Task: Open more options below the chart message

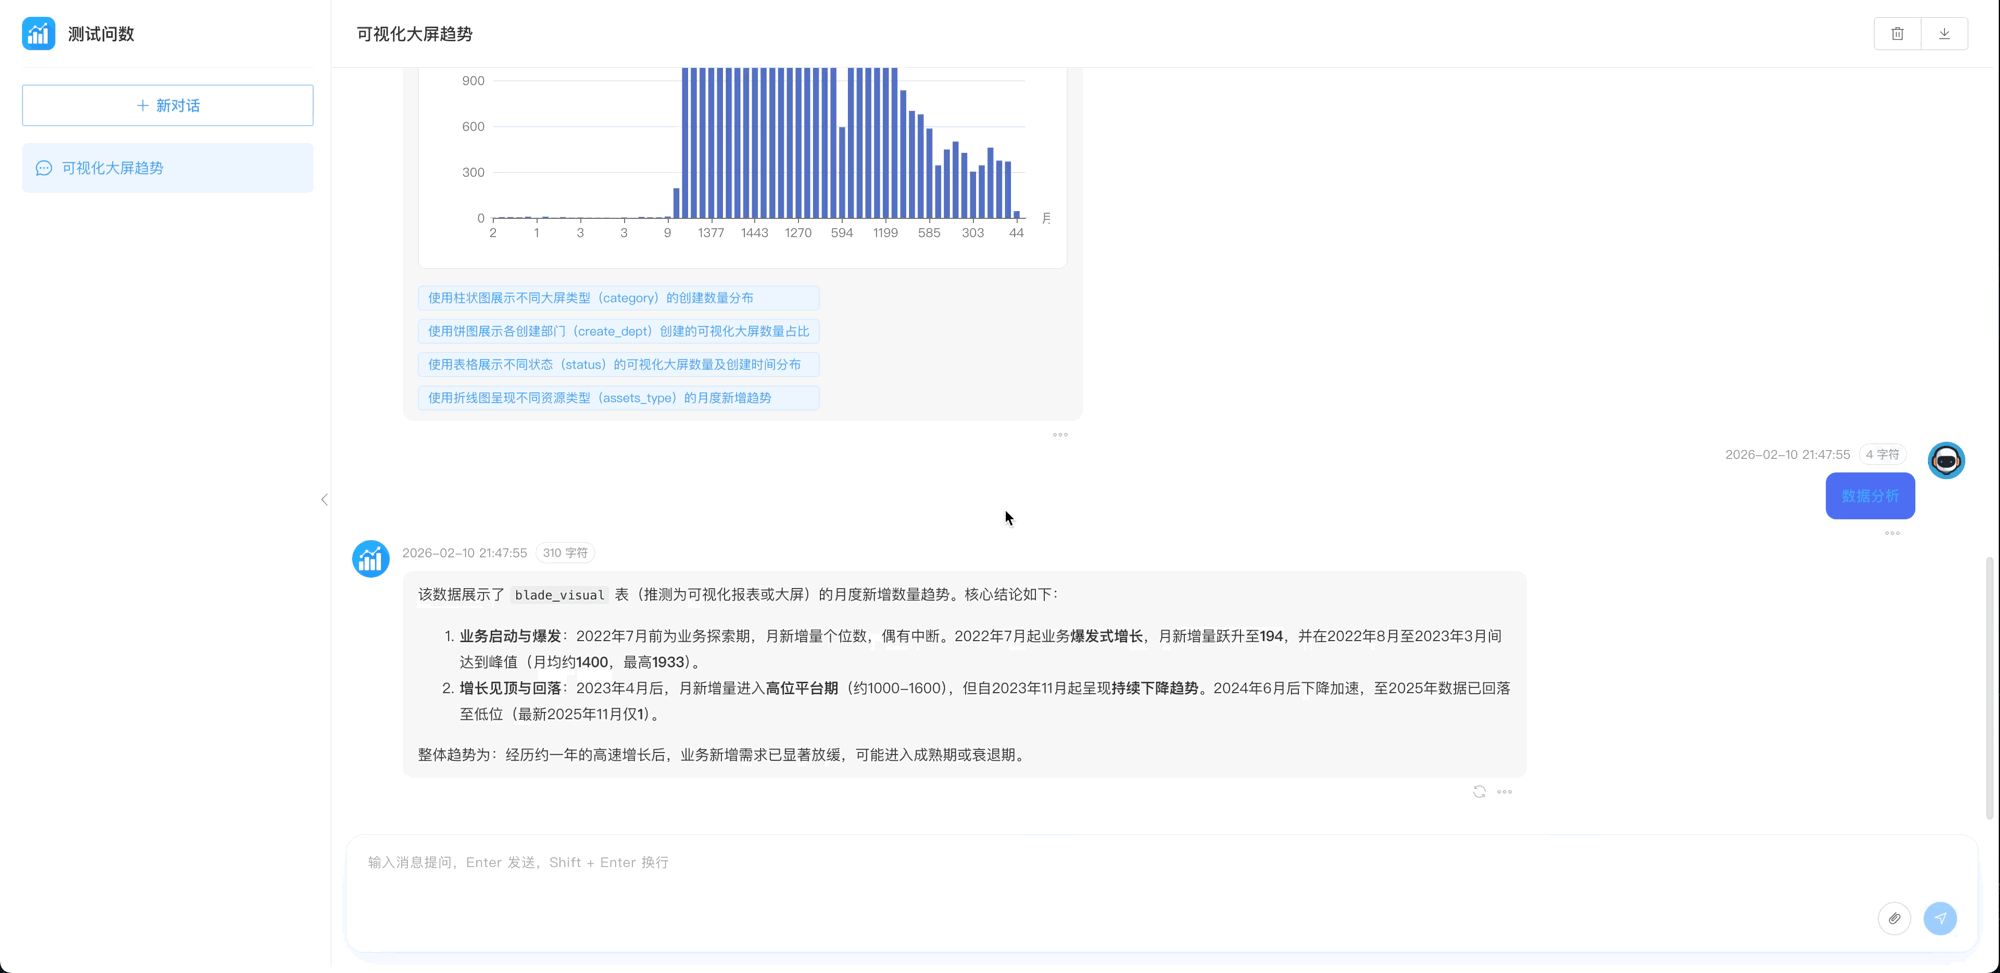Action: click(x=1060, y=435)
